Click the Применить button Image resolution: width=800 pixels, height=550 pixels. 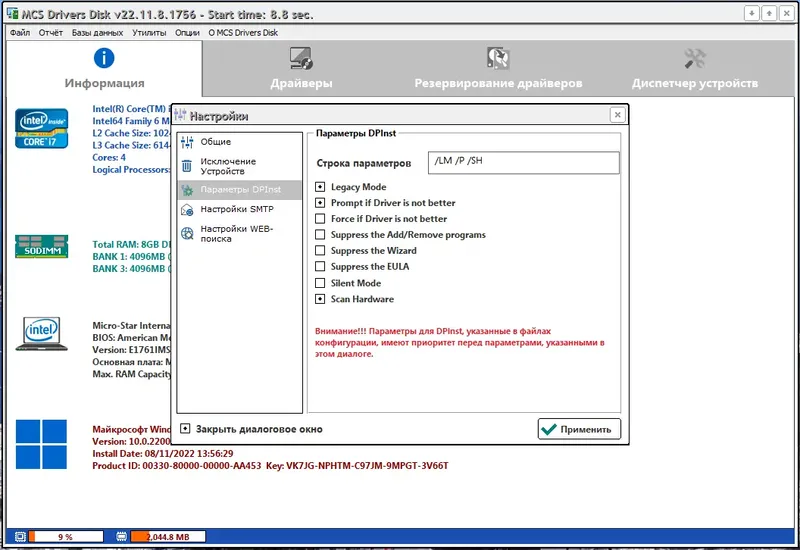point(579,429)
